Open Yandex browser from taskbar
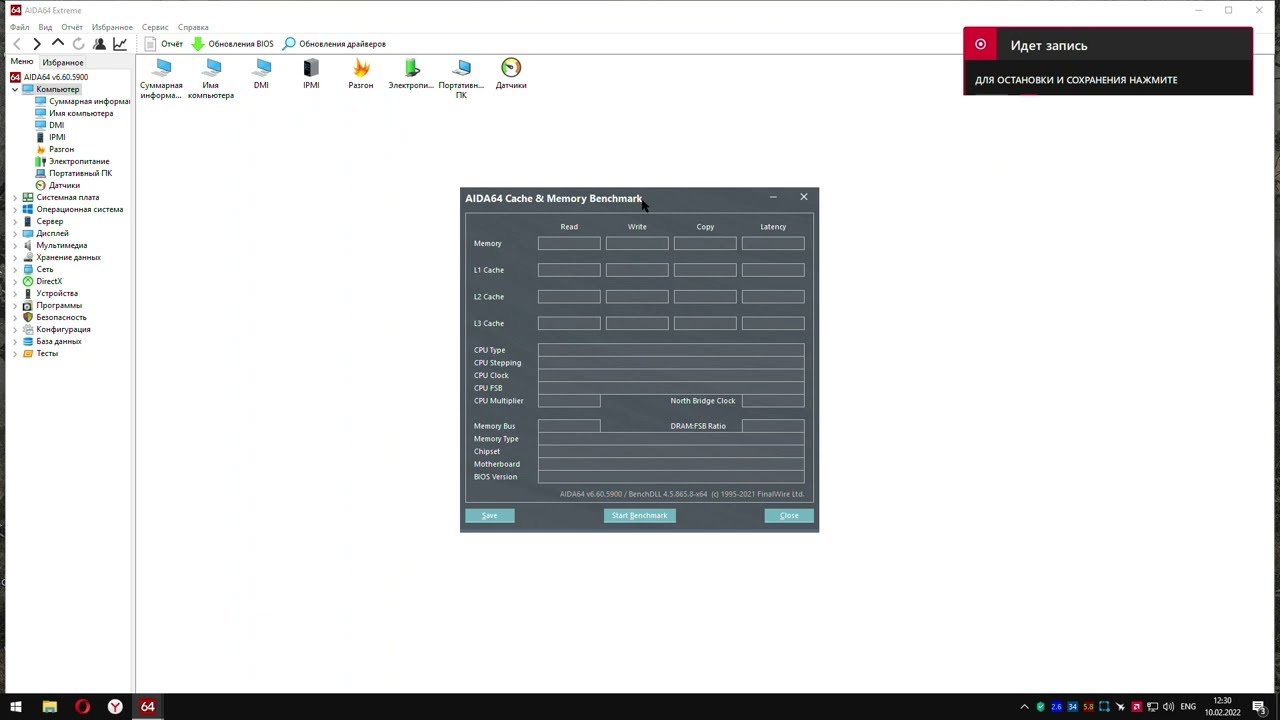The height and width of the screenshot is (720, 1280). point(115,707)
